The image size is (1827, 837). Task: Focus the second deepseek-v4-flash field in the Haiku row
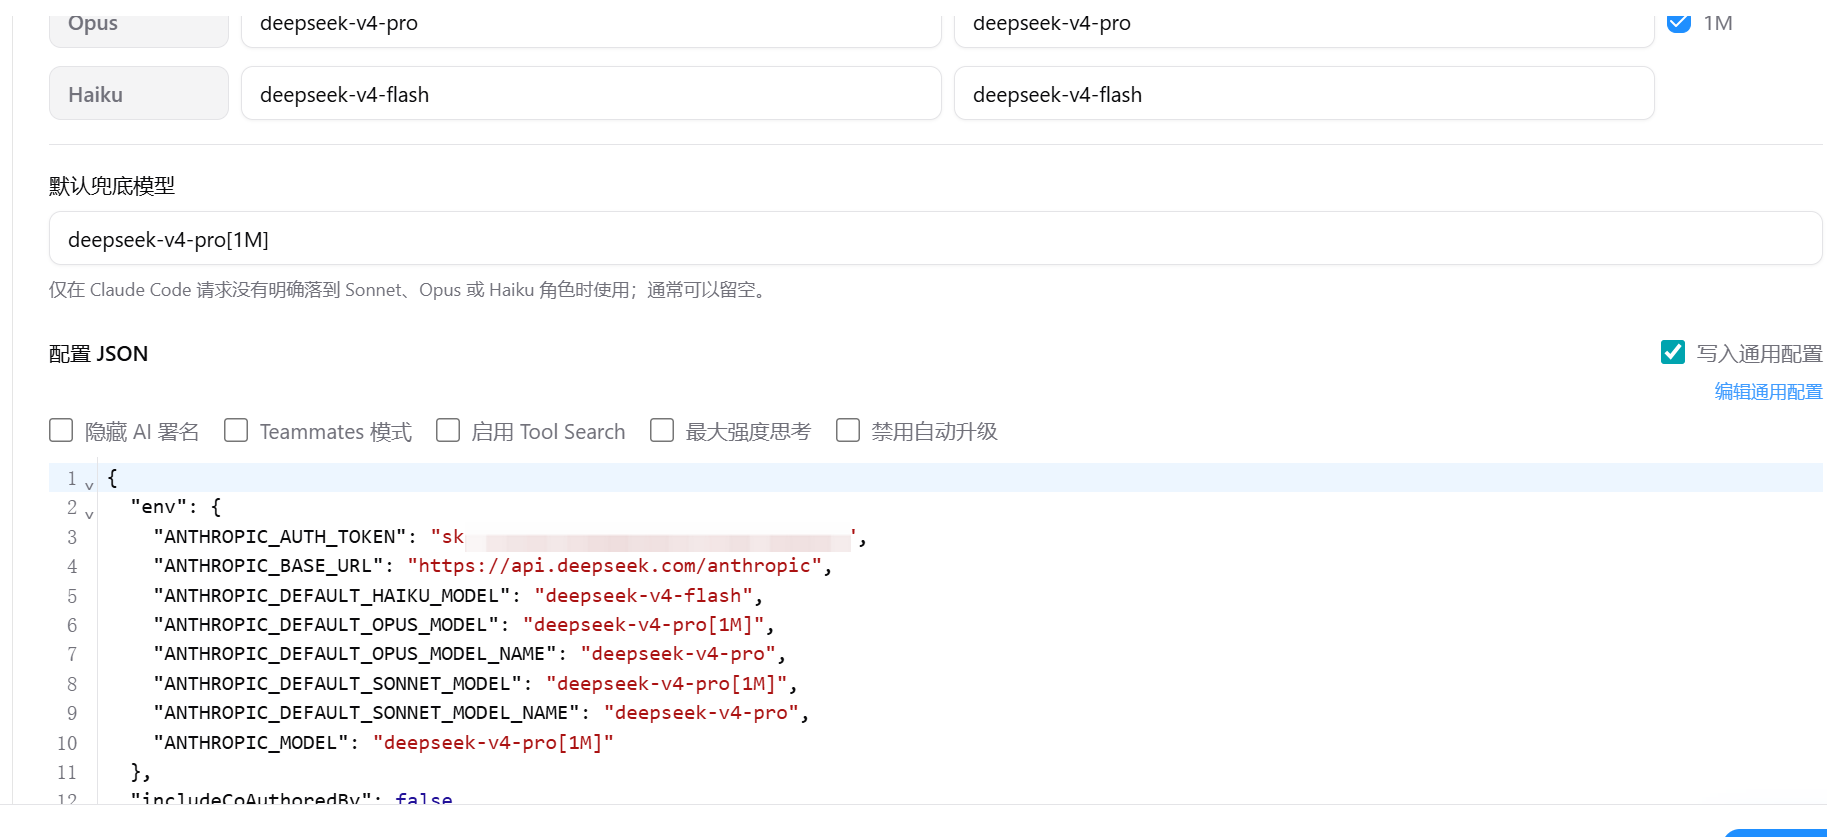[1304, 93]
